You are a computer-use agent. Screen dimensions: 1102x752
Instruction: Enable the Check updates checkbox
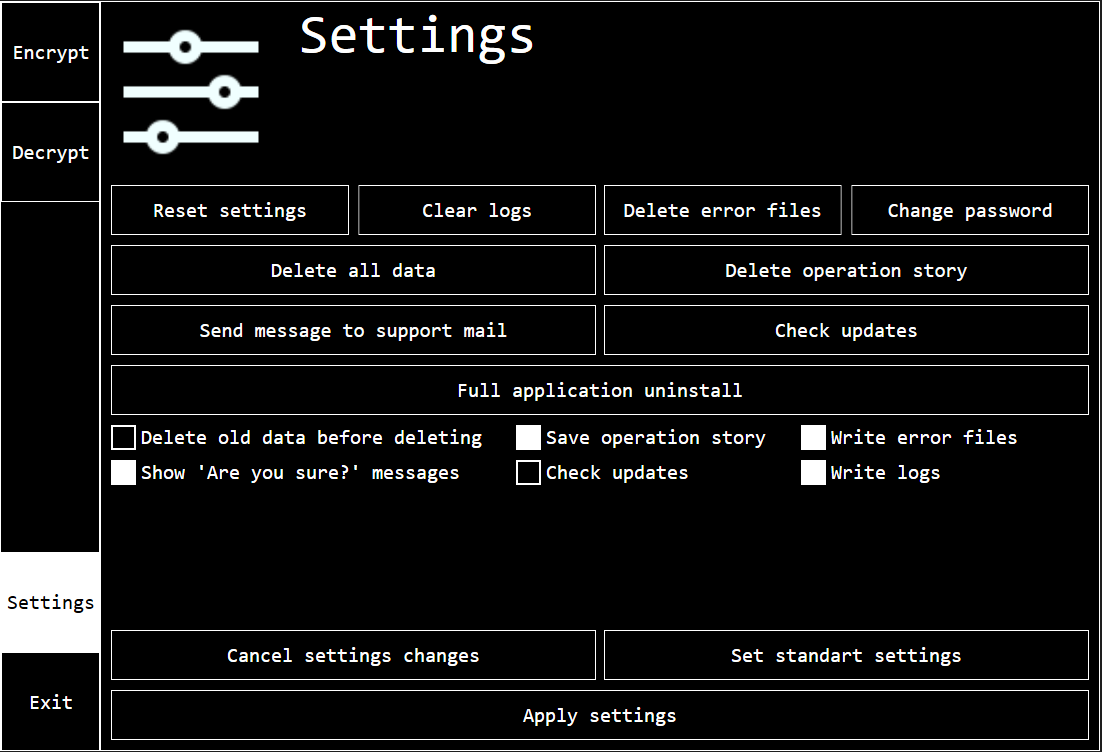pos(529,472)
